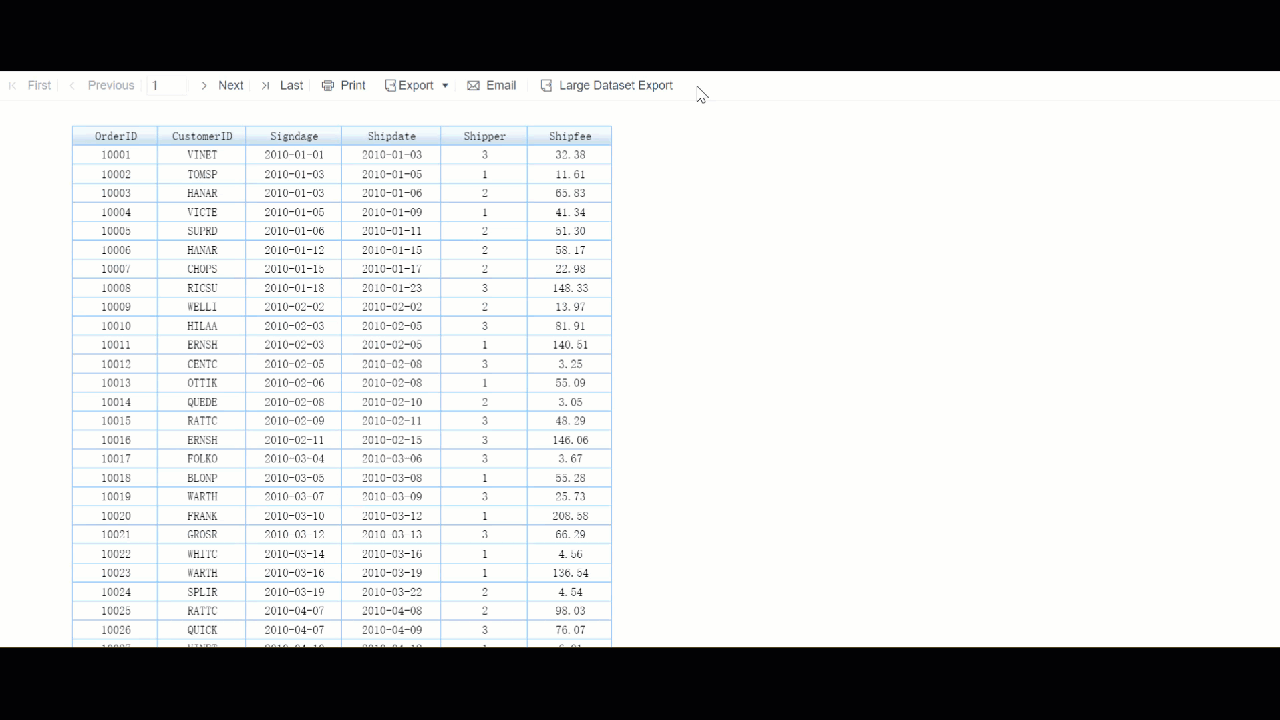The image size is (1280, 720).
Task: Click the First button
Action: 40,85
